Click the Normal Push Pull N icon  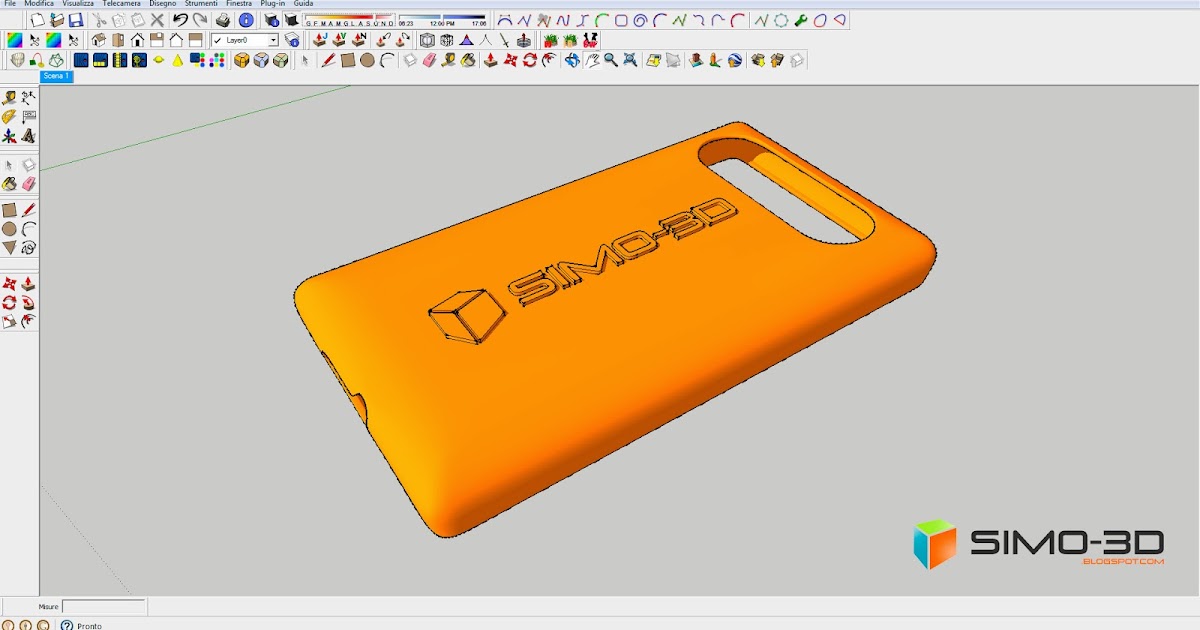click(x=359, y=40)
